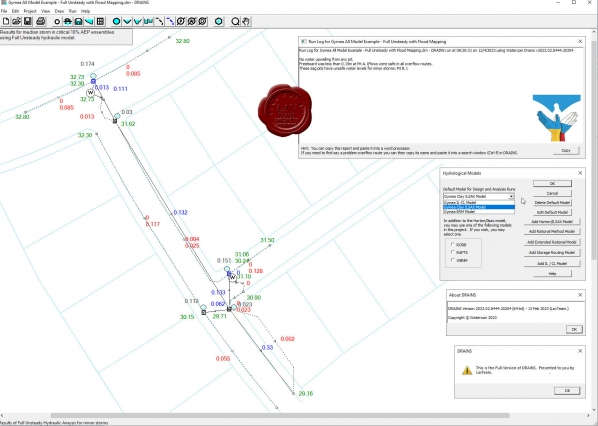The width and height of the screenshot is (598, 426).
Task: Choose the last model in dropdown list
Action: 479,211
